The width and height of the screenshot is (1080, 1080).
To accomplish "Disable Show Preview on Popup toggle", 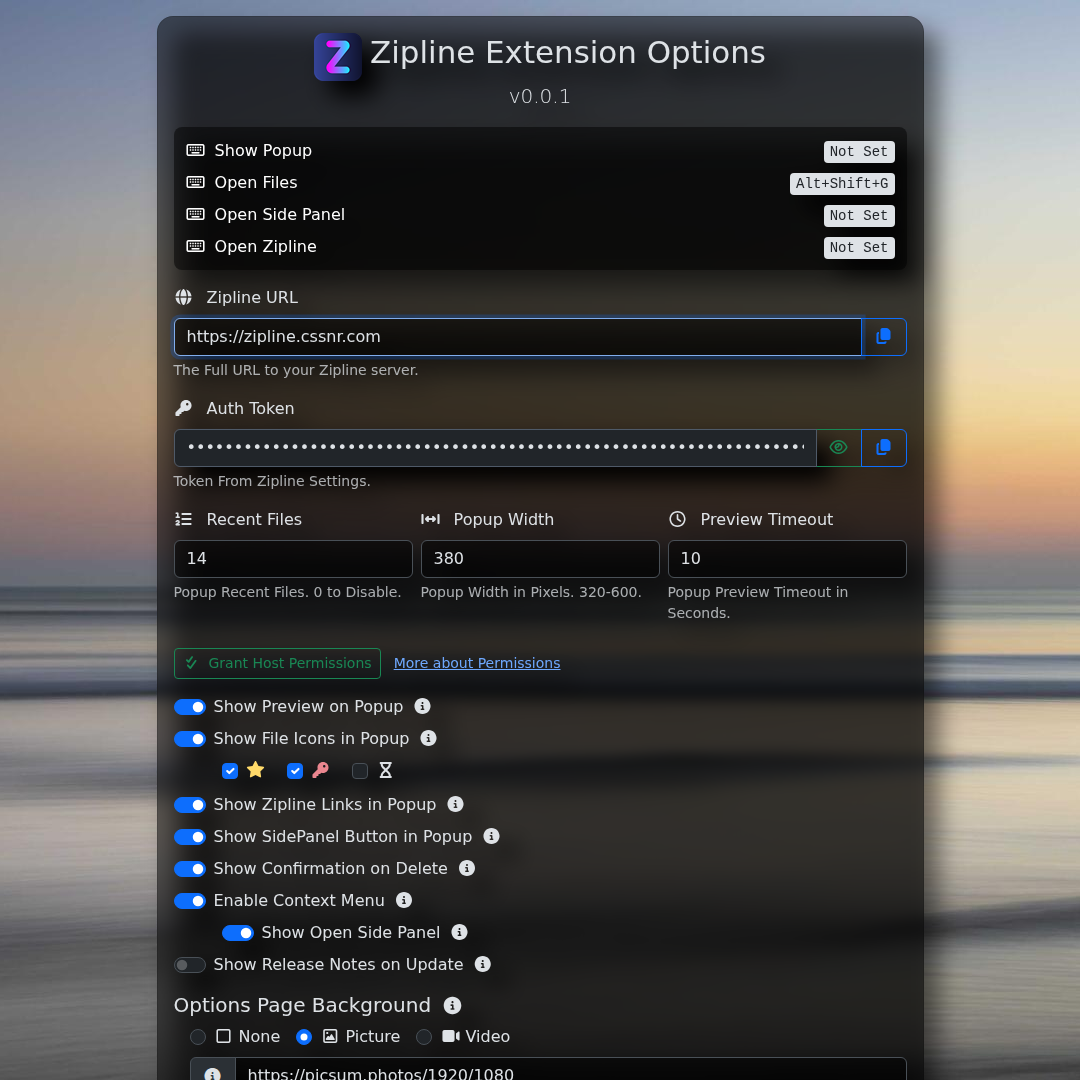I will tap(190, 707).
